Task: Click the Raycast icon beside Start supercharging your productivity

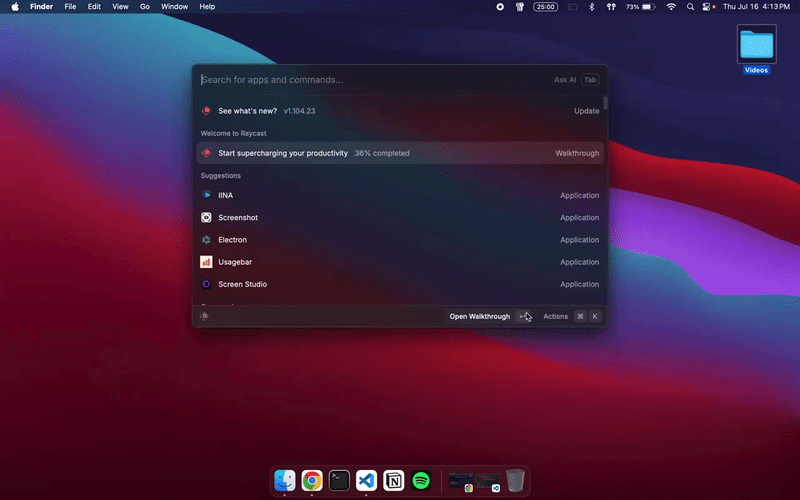Action: (206, 153)
